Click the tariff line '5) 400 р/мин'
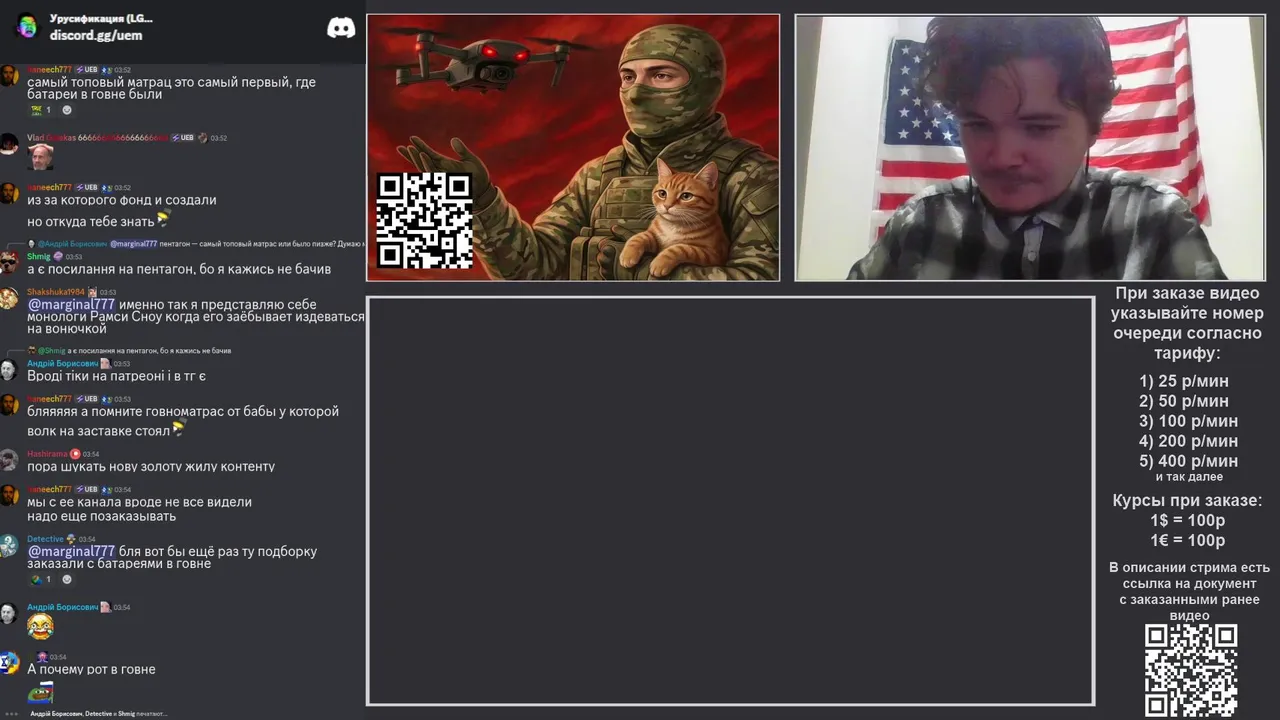 pyautogui.click(x=1188, y=461)
